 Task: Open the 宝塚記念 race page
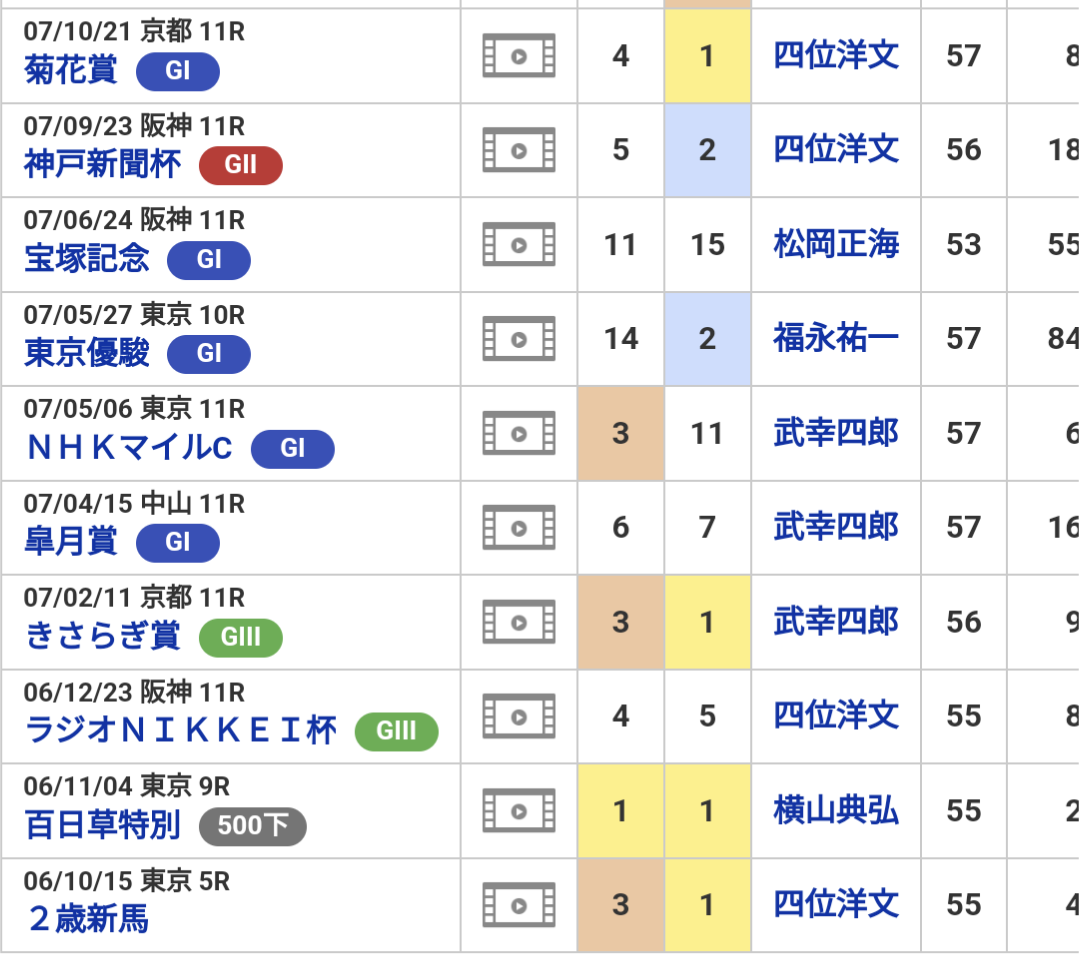coord(87,259)
